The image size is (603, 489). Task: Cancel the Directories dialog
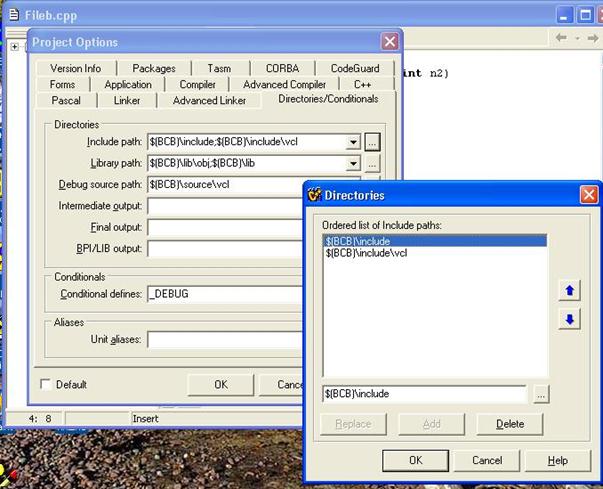point(487,461)
